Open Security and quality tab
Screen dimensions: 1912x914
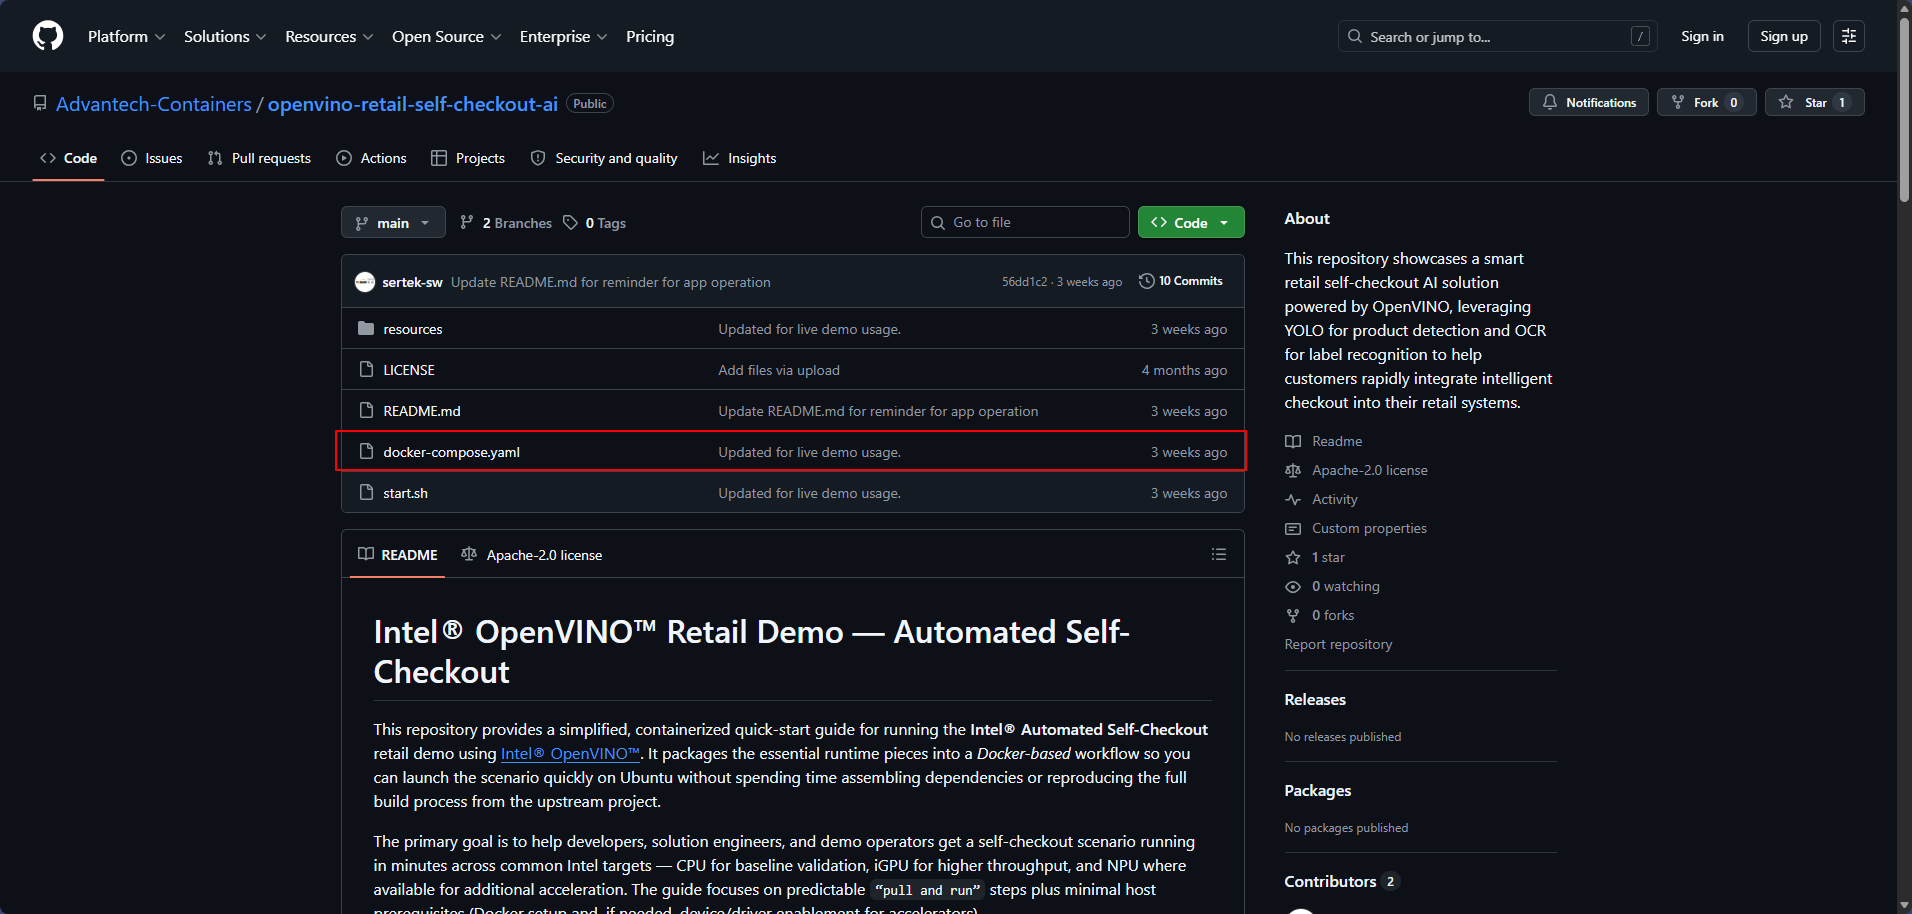click(603, 158)
